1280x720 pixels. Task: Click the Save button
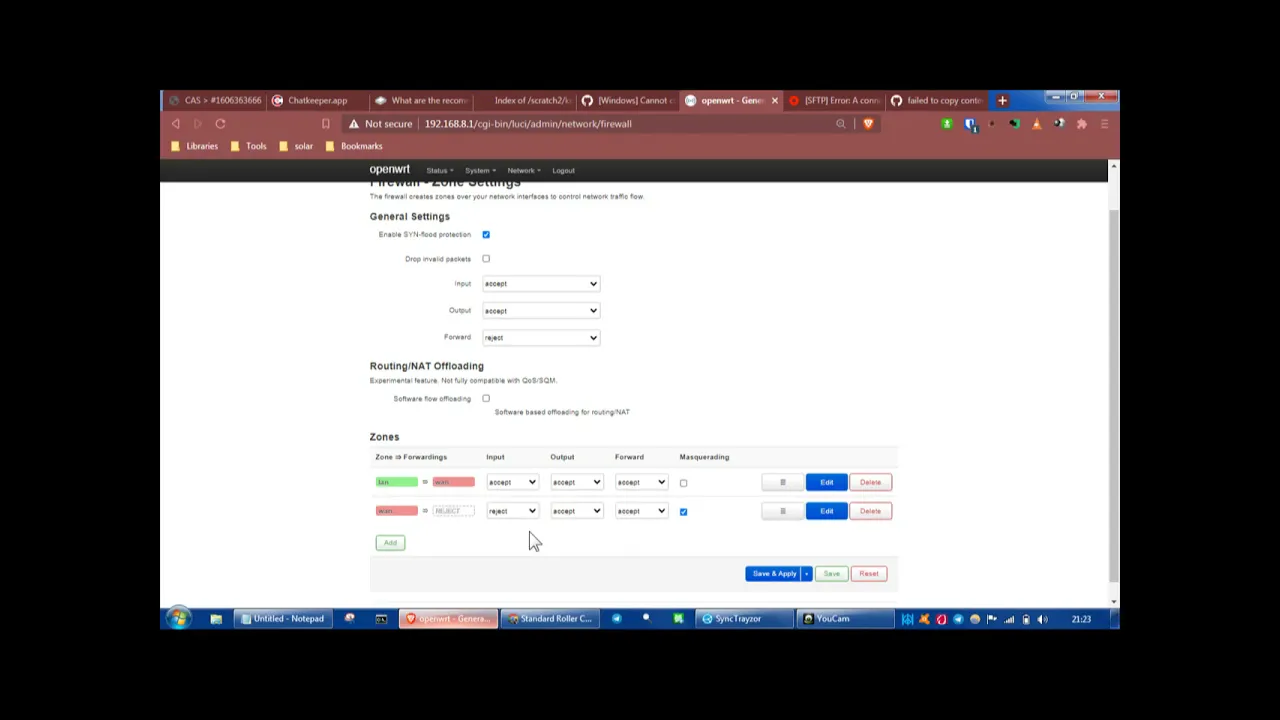(x=832, y=574)
